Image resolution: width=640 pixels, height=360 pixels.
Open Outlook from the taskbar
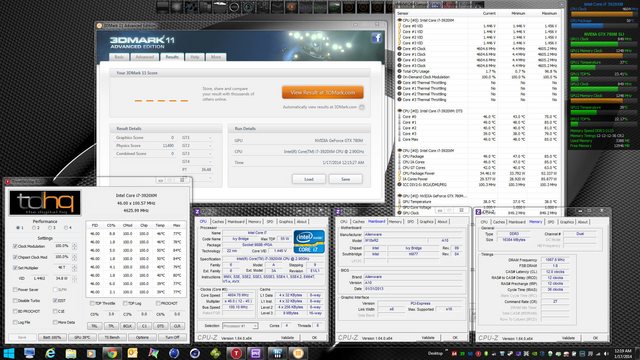(132, 353)
